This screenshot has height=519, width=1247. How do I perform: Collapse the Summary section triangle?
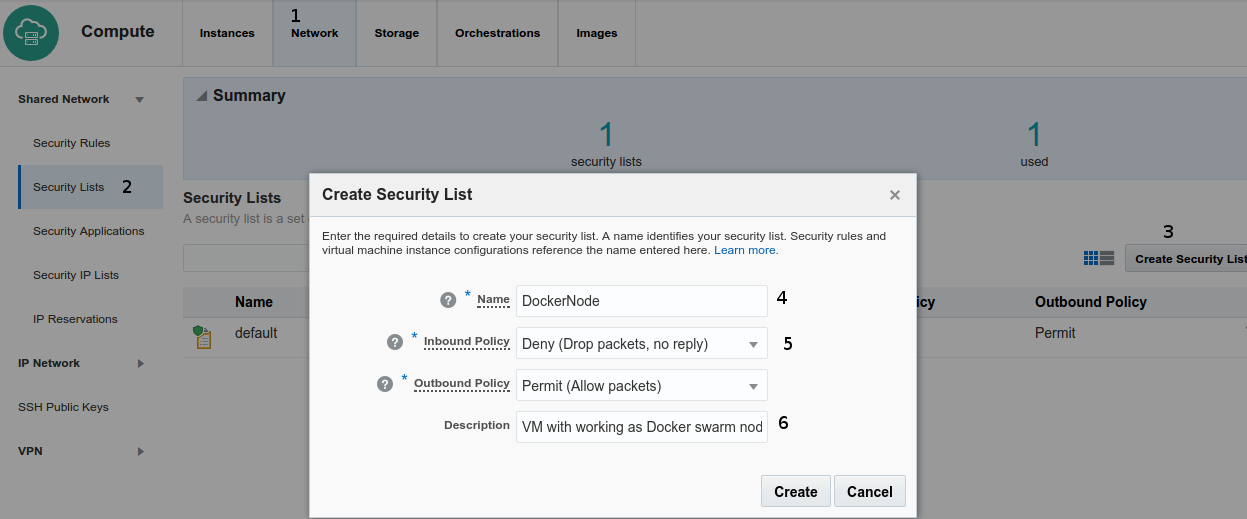201,96
